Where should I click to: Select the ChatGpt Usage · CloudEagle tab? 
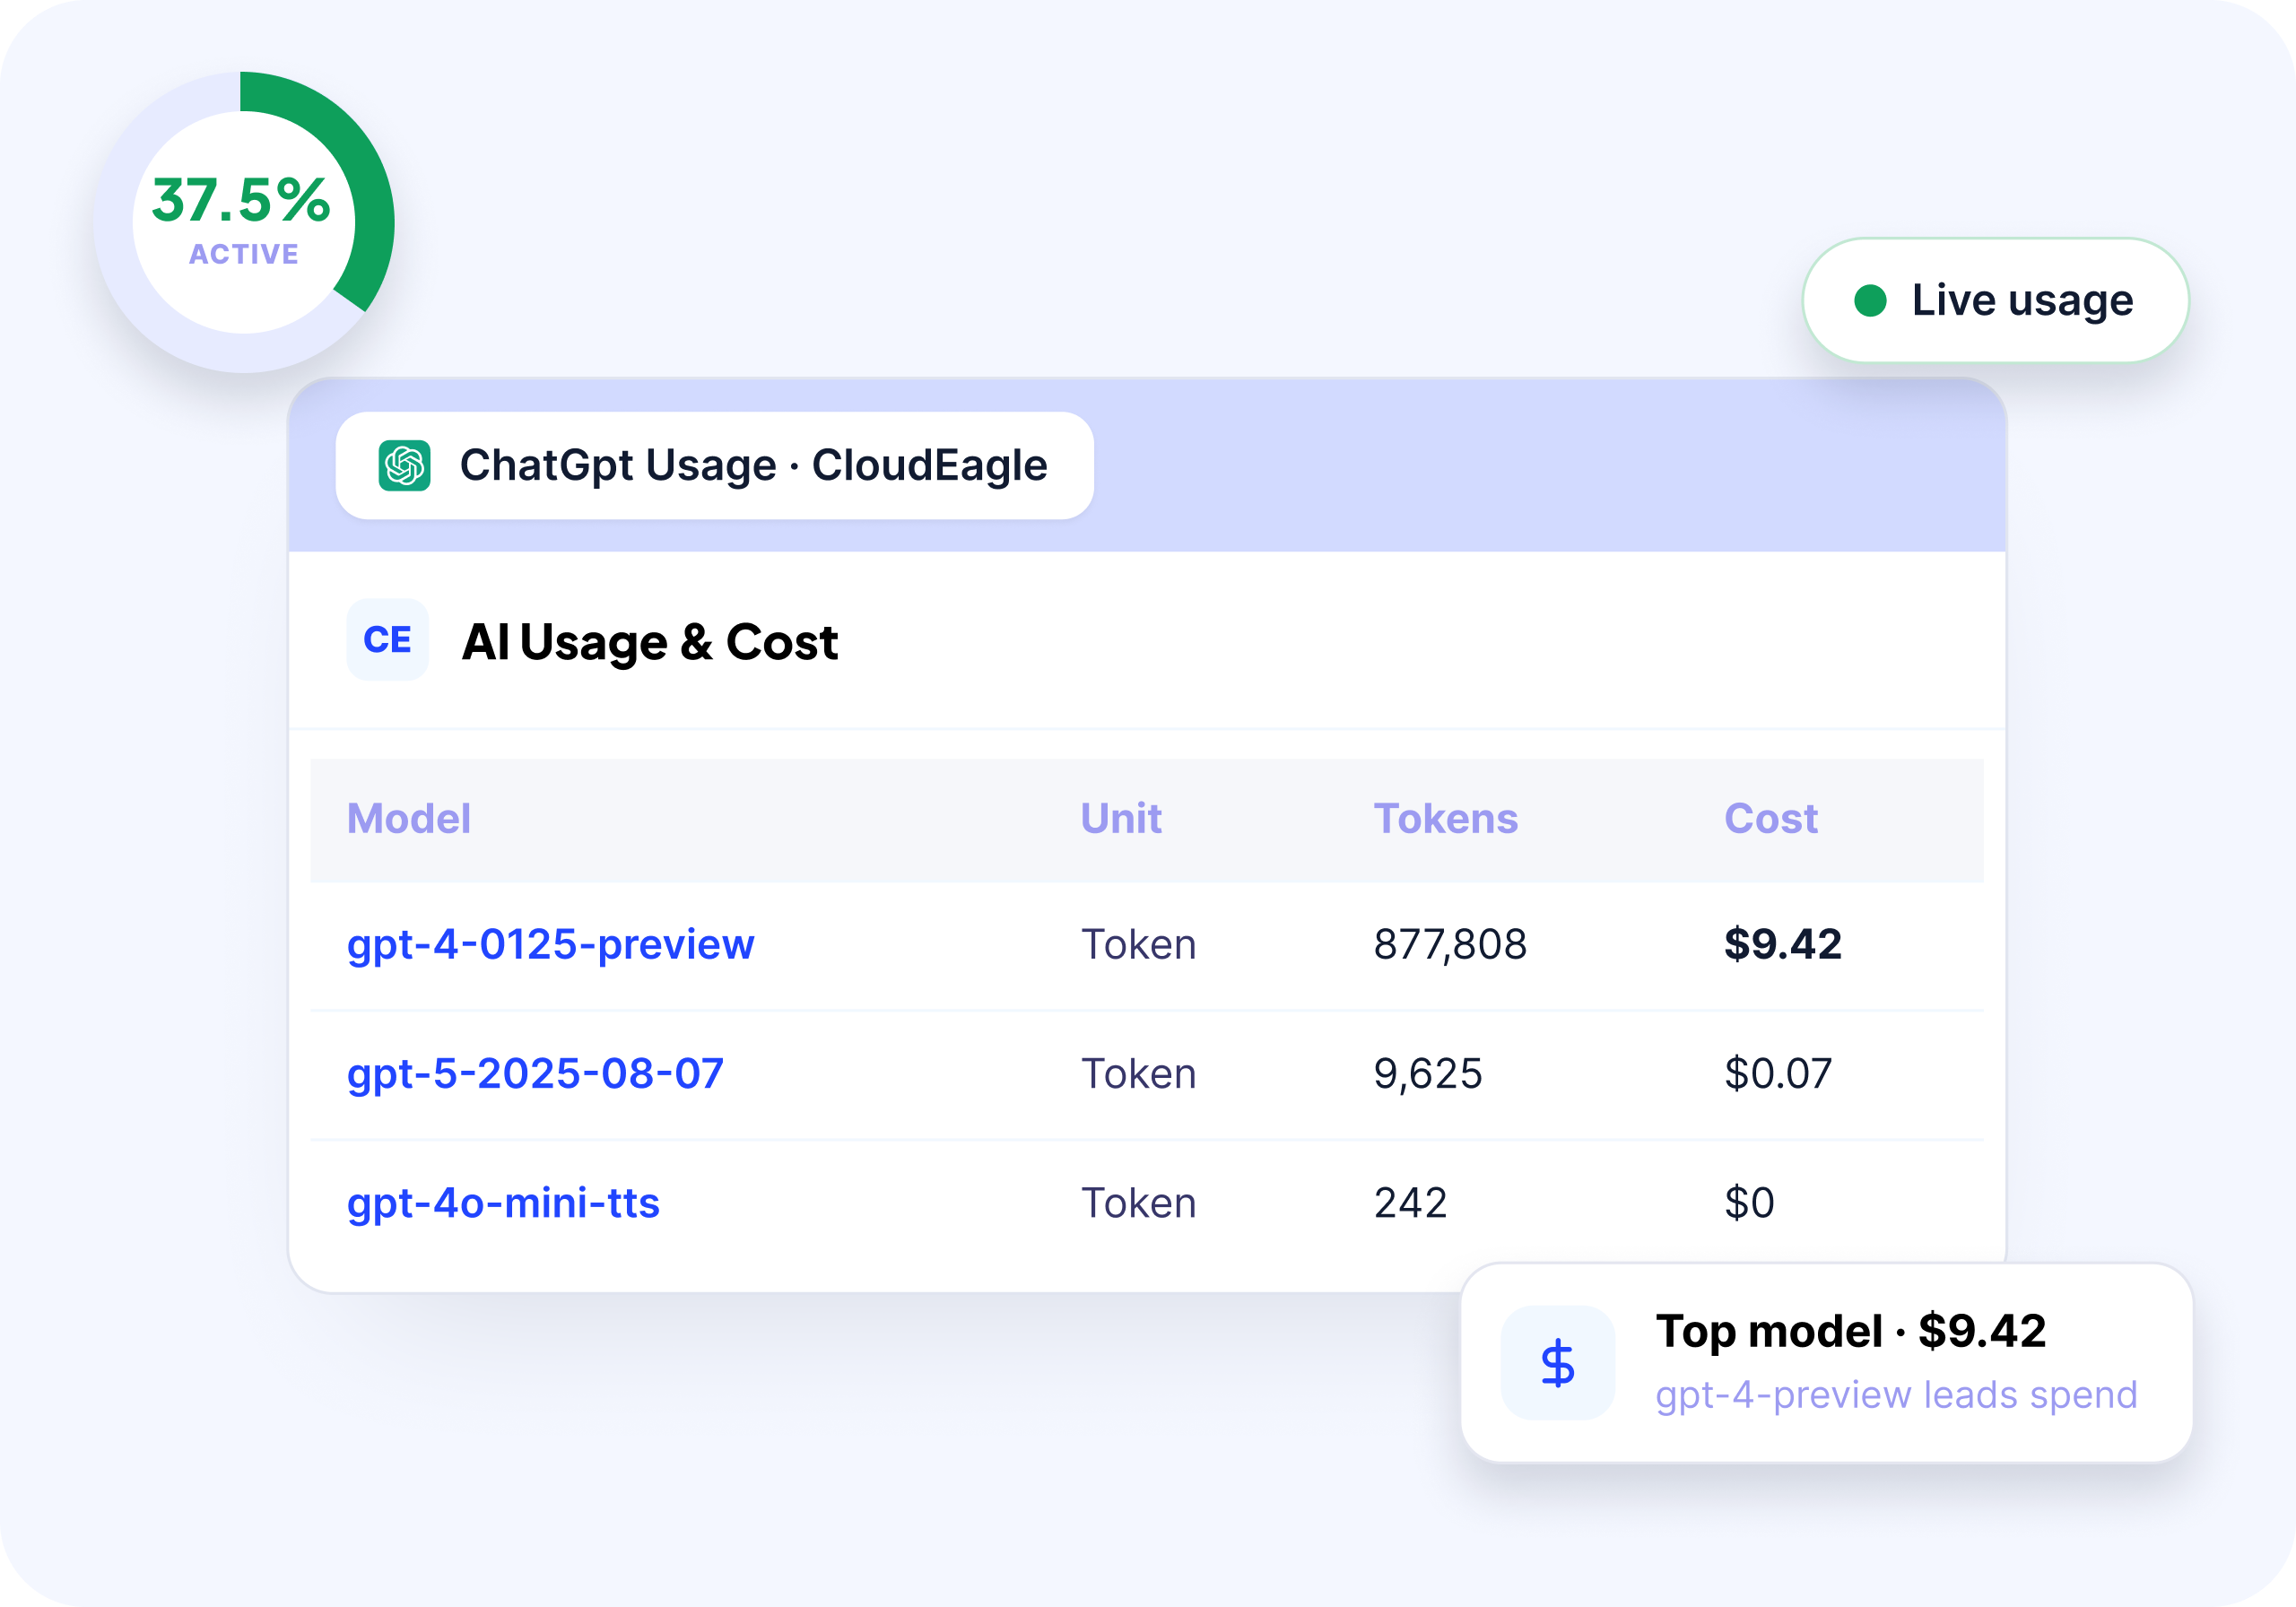click(x=714, y=466)
